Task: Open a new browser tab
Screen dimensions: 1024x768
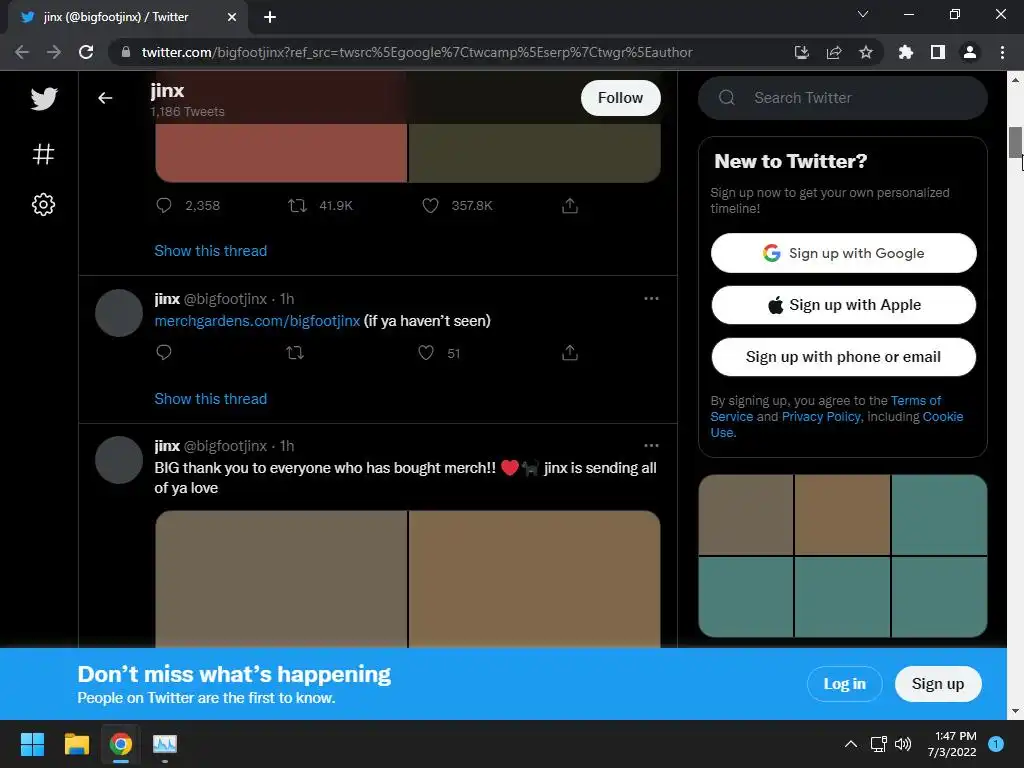Action: pos(270,17)
